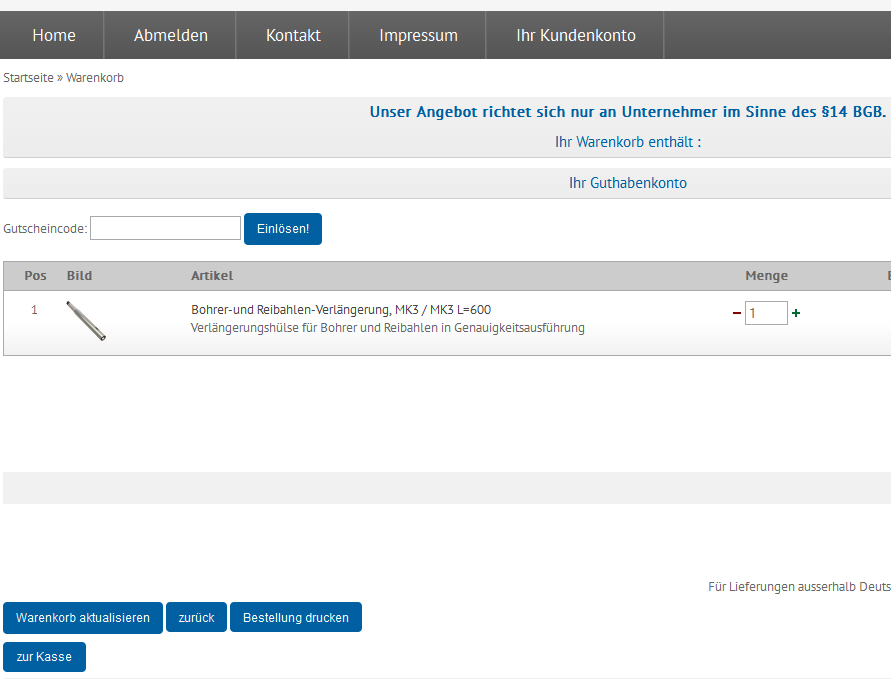The image size is (891, 679).
Task: Click Warenkorb aktualisieren button
Action: pyautogui.click(x=83, y=618)
